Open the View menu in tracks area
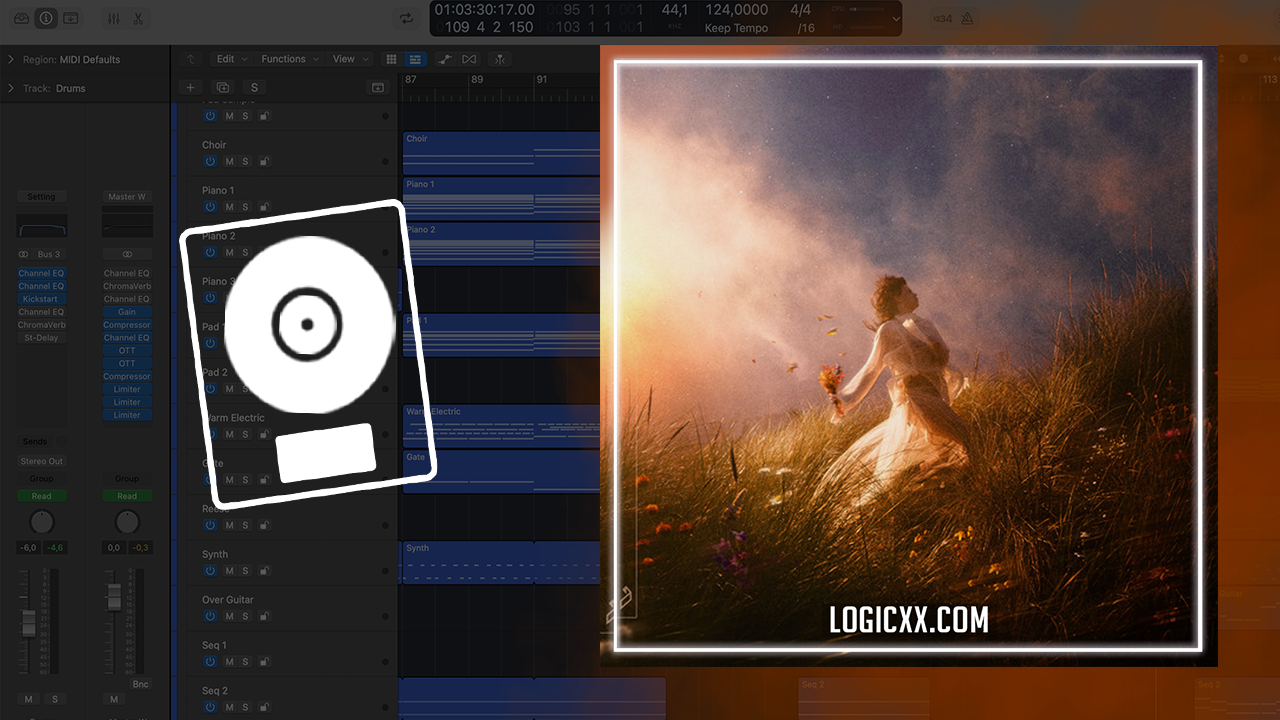 [350, 59]
